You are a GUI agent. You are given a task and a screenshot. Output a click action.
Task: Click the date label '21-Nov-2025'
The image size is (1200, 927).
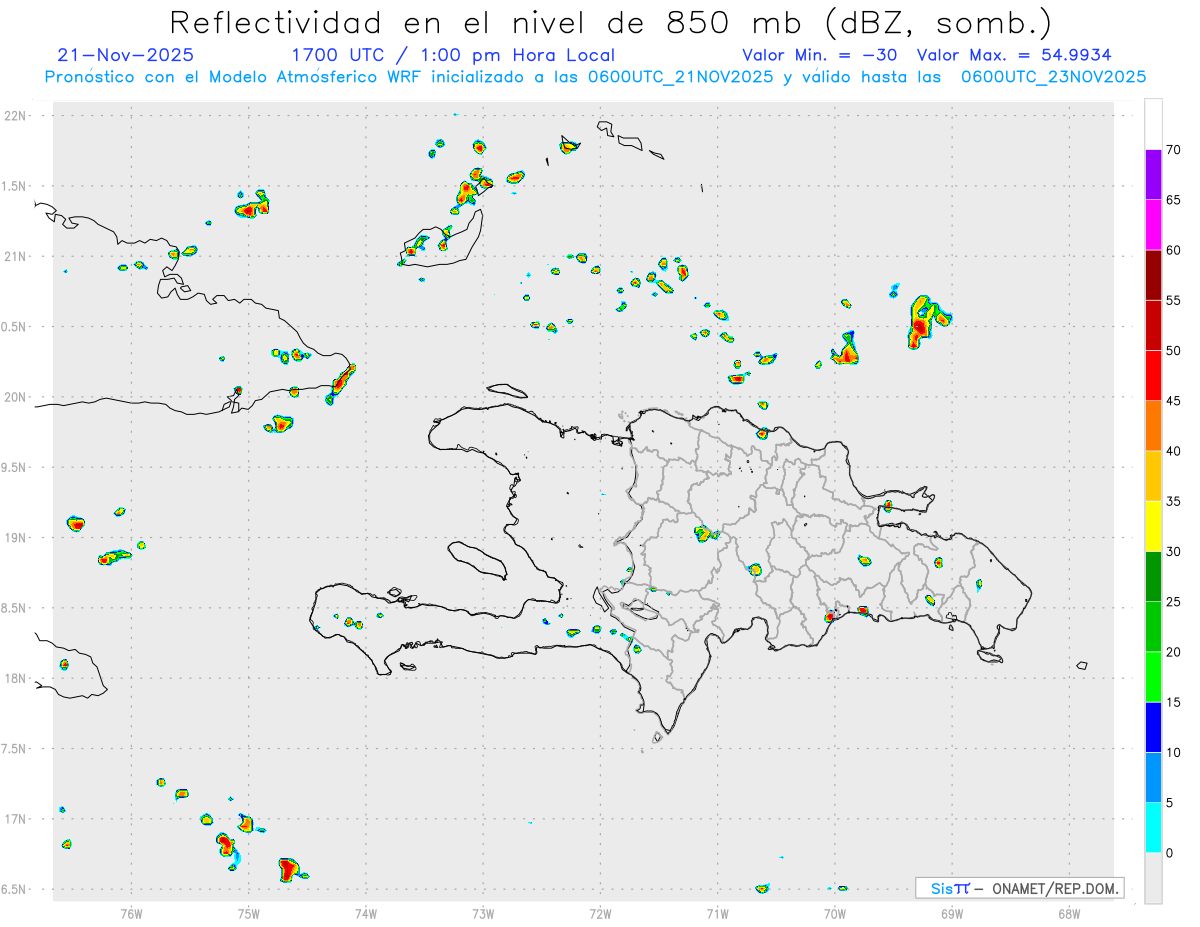[x=126, y=55]
